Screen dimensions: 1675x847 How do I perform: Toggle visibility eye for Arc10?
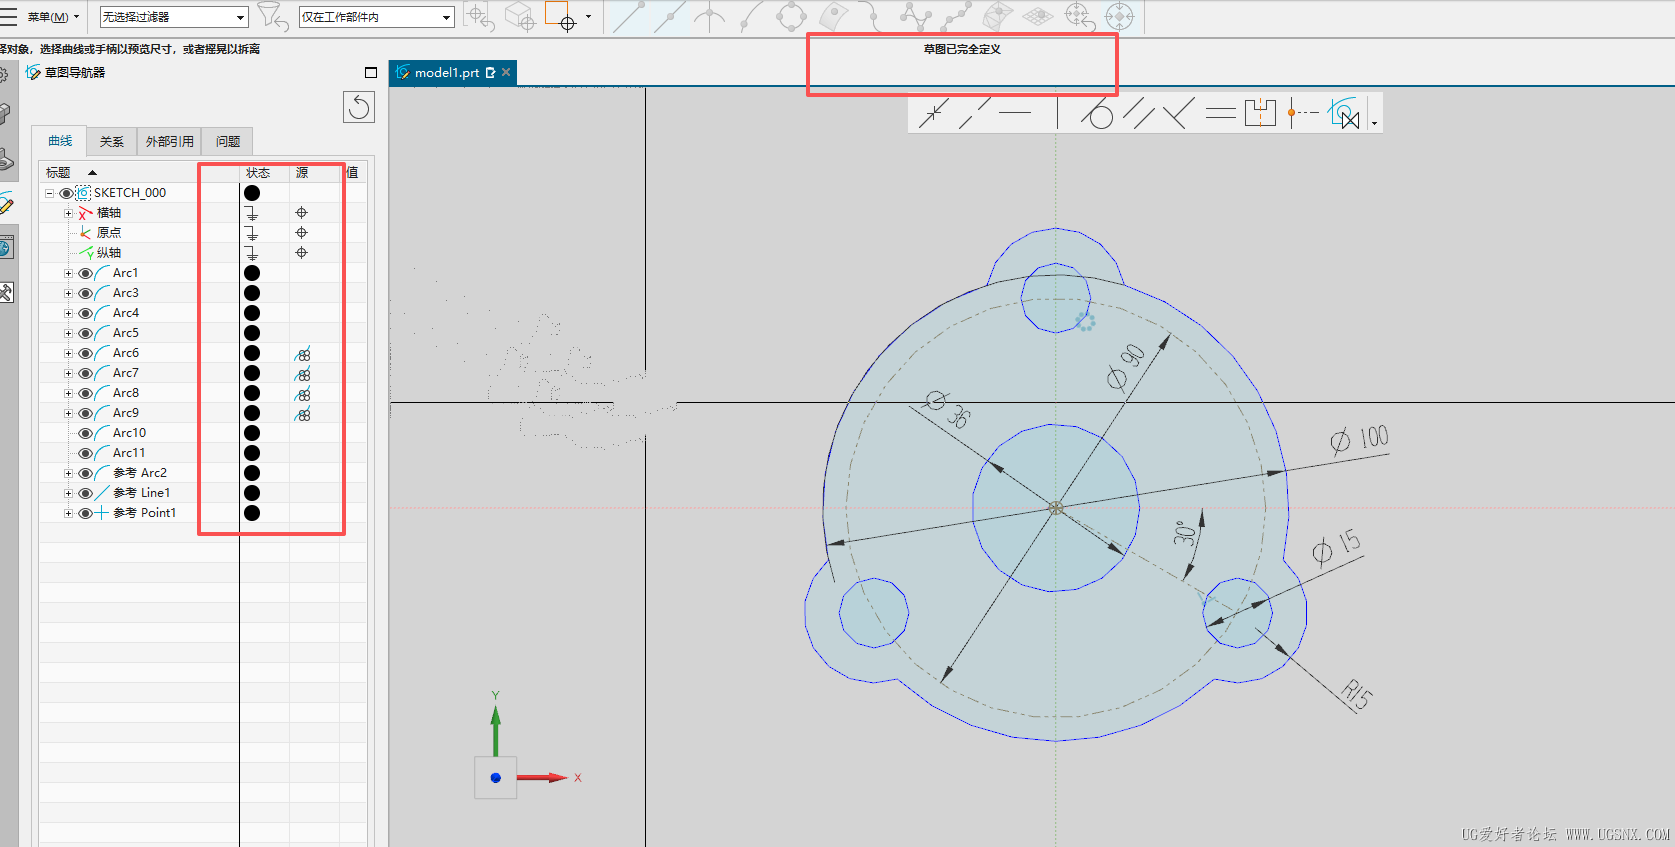[86, 433]
